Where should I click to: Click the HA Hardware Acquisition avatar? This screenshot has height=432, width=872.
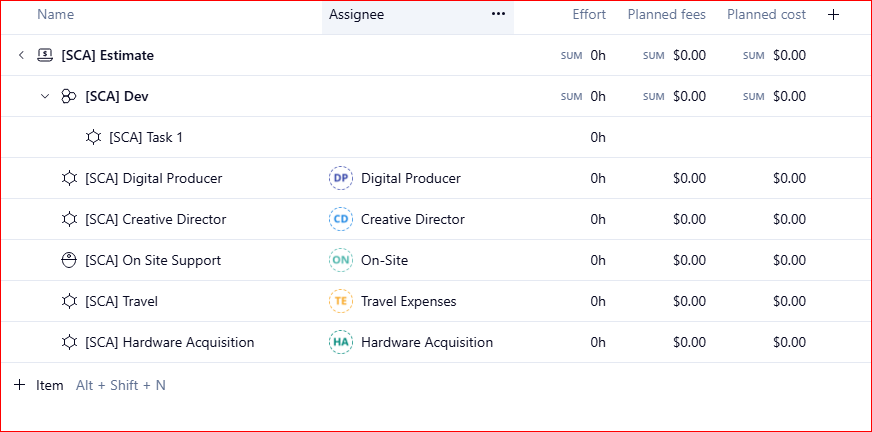coord(341,342)
